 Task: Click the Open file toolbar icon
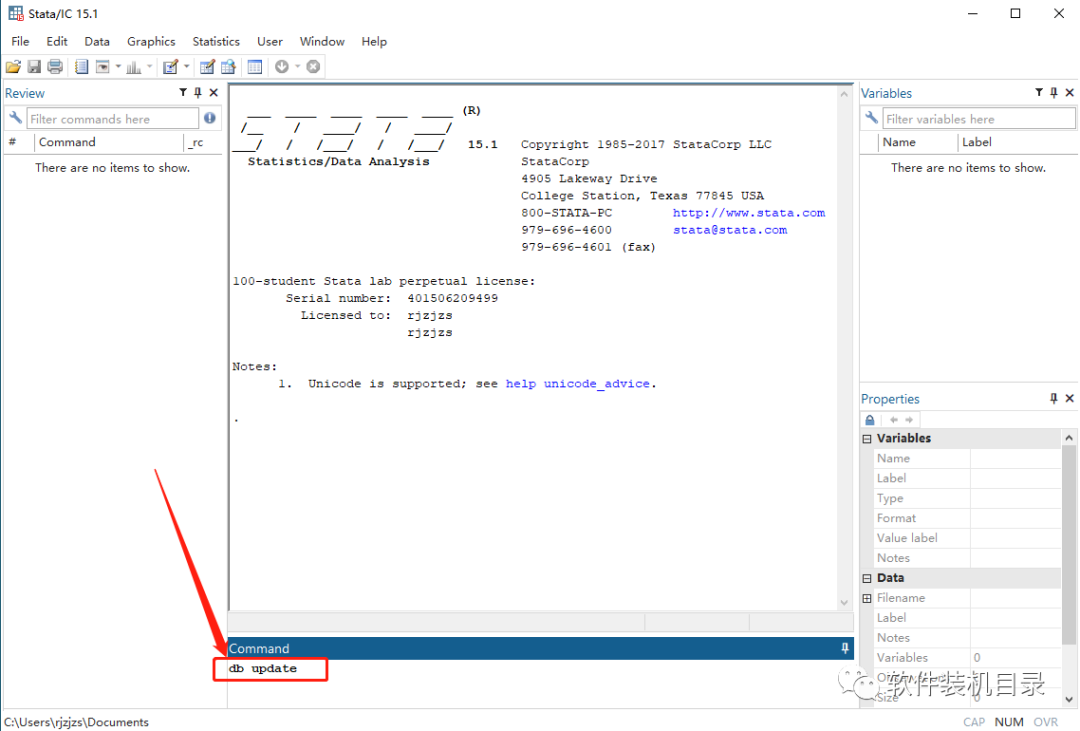pyautogui.click(x=13, y=67)
